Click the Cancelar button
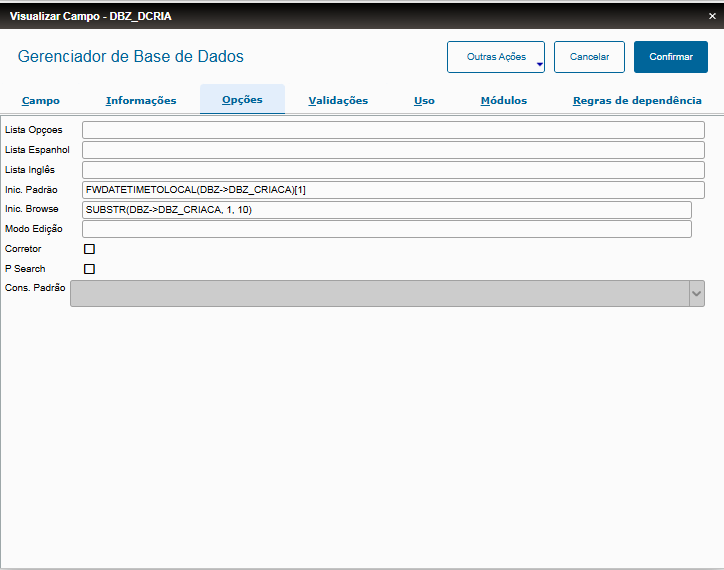 [x=589, y=57]
